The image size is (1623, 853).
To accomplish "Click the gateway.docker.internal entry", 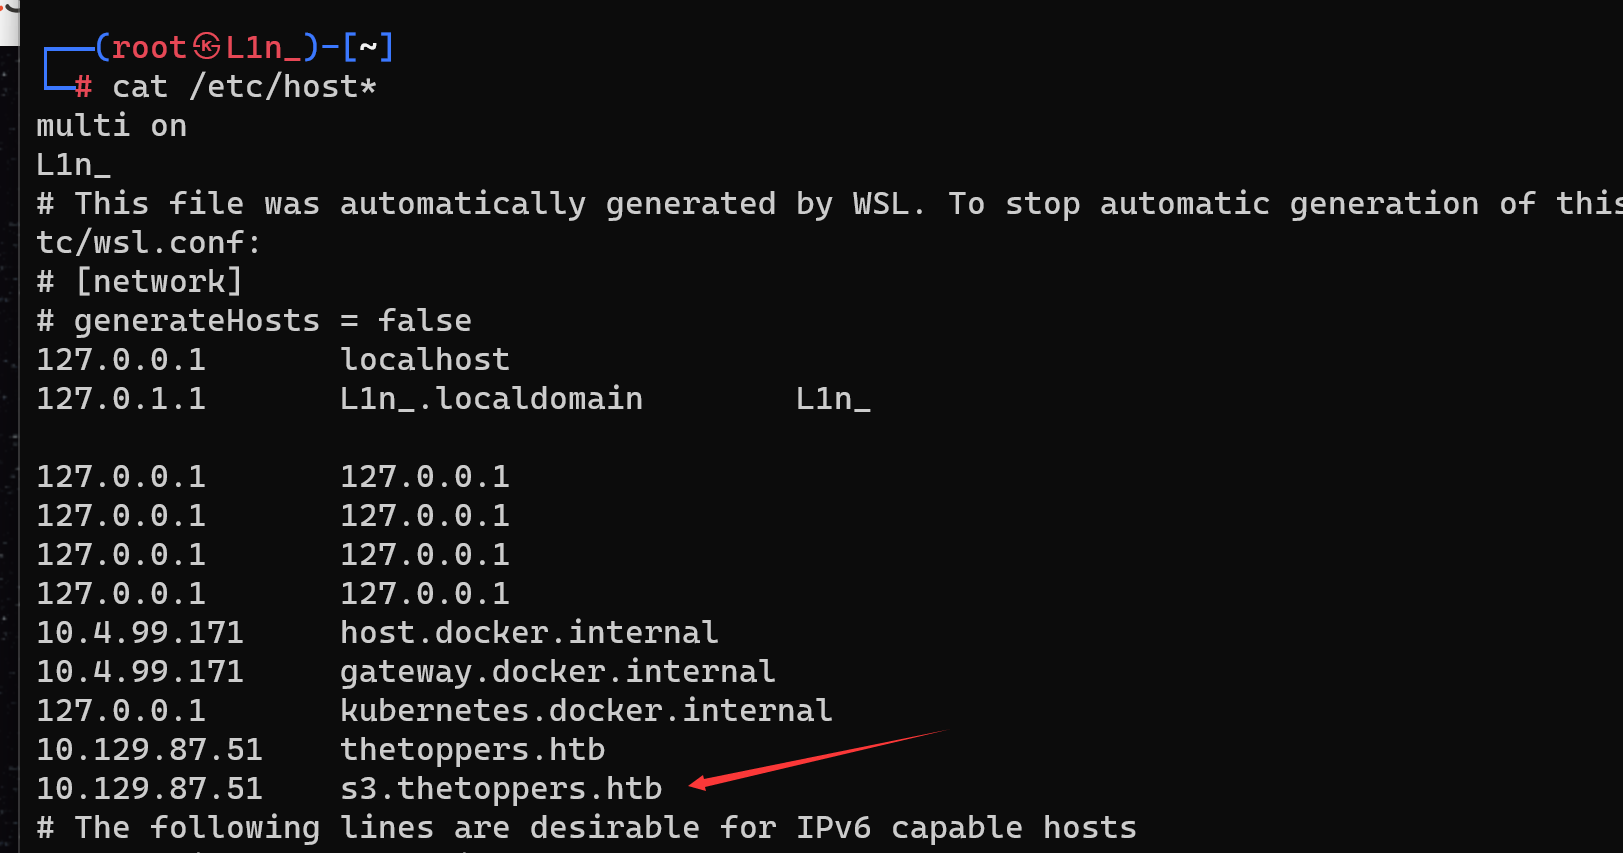I will (557, 672).
